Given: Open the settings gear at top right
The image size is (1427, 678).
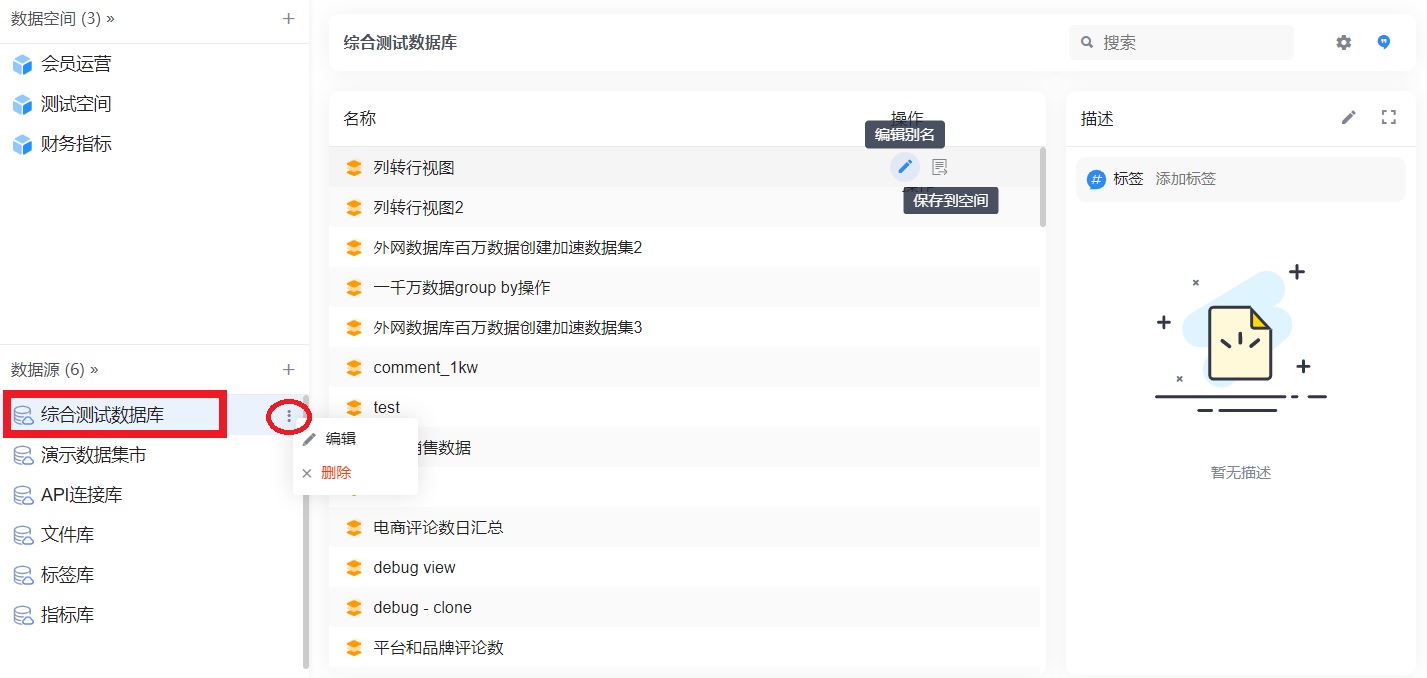Looking at the screenshot, I should 1343,42.
